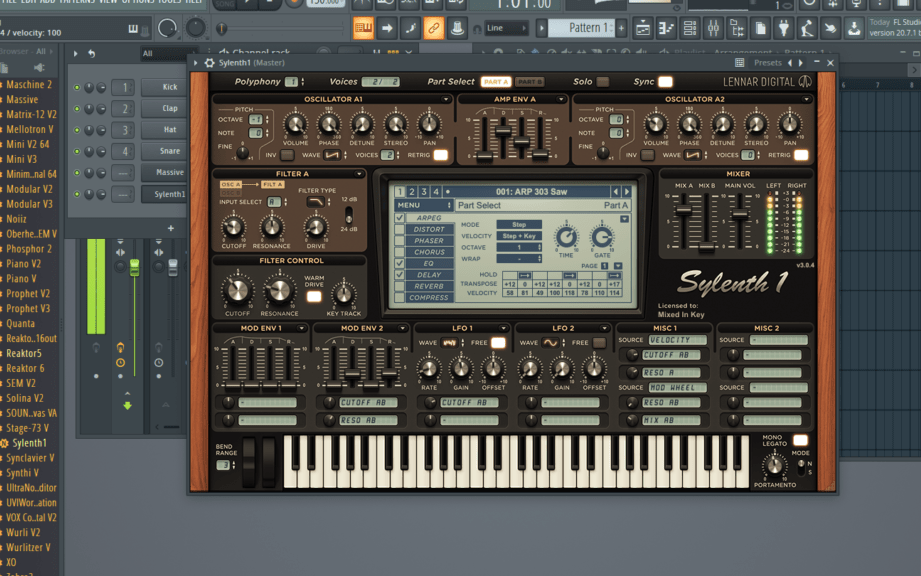Select the Massive channel button
Viewport: 921px width, 576px height.
coord(164,172)
